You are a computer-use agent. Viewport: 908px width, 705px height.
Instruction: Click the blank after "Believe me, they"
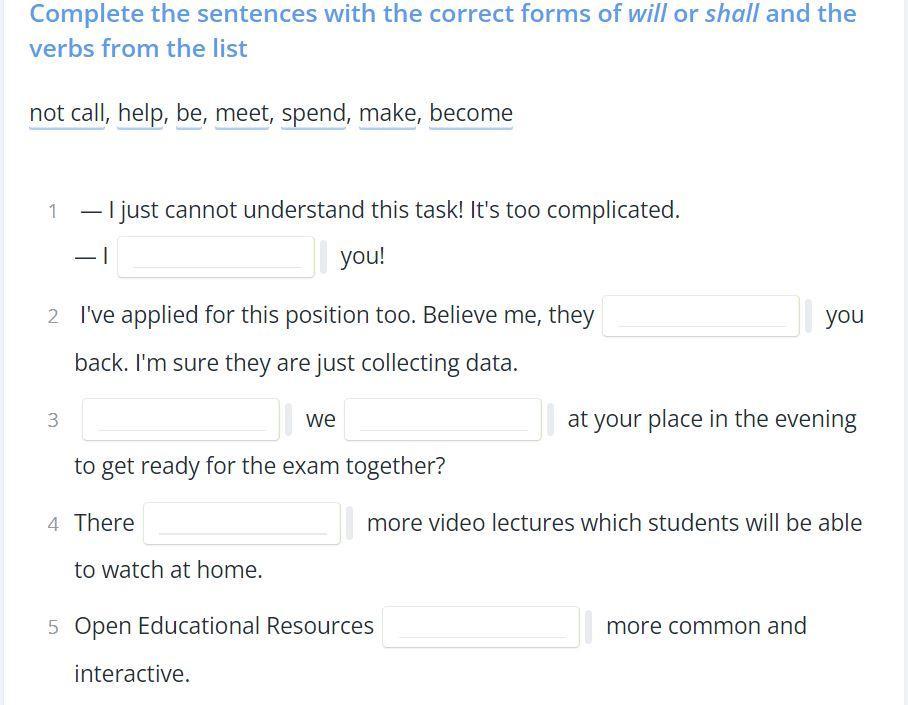point(700,316)
